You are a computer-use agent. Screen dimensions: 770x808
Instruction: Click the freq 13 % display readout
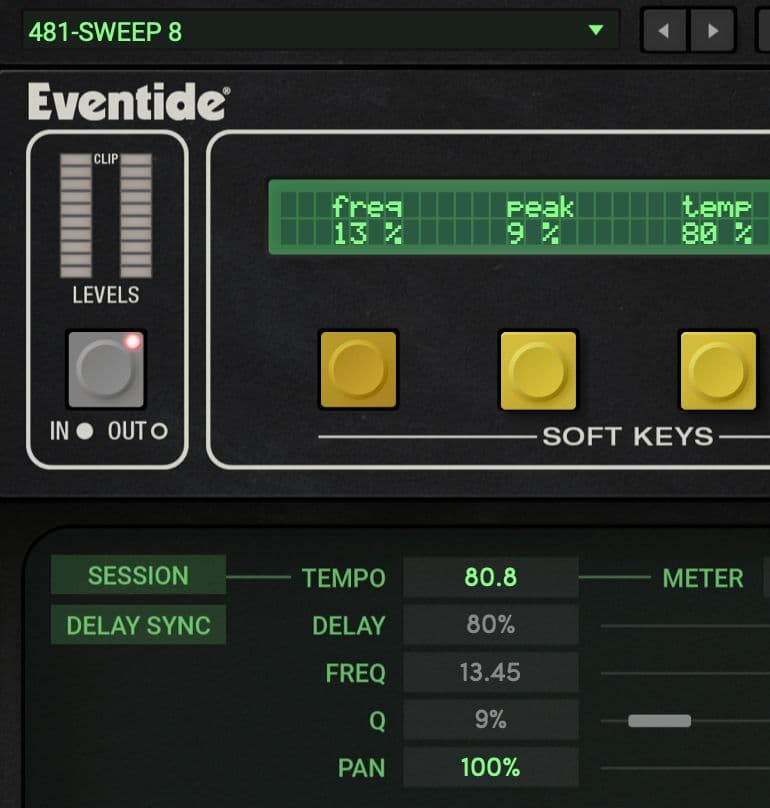pyautogui.click(x=367, y=220)
